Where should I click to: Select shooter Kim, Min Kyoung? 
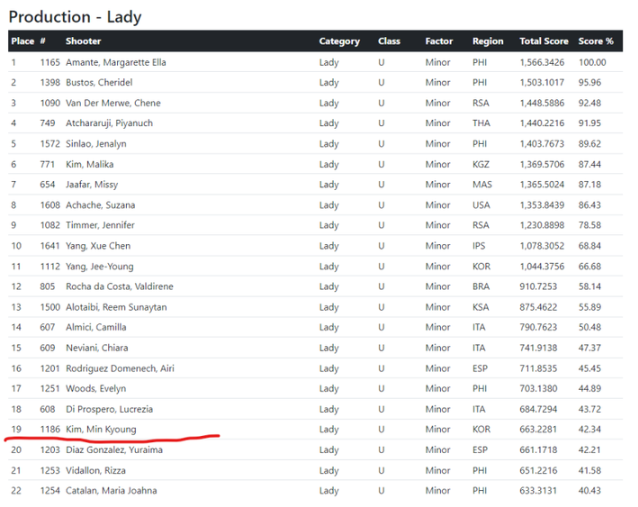click(101, 429)
